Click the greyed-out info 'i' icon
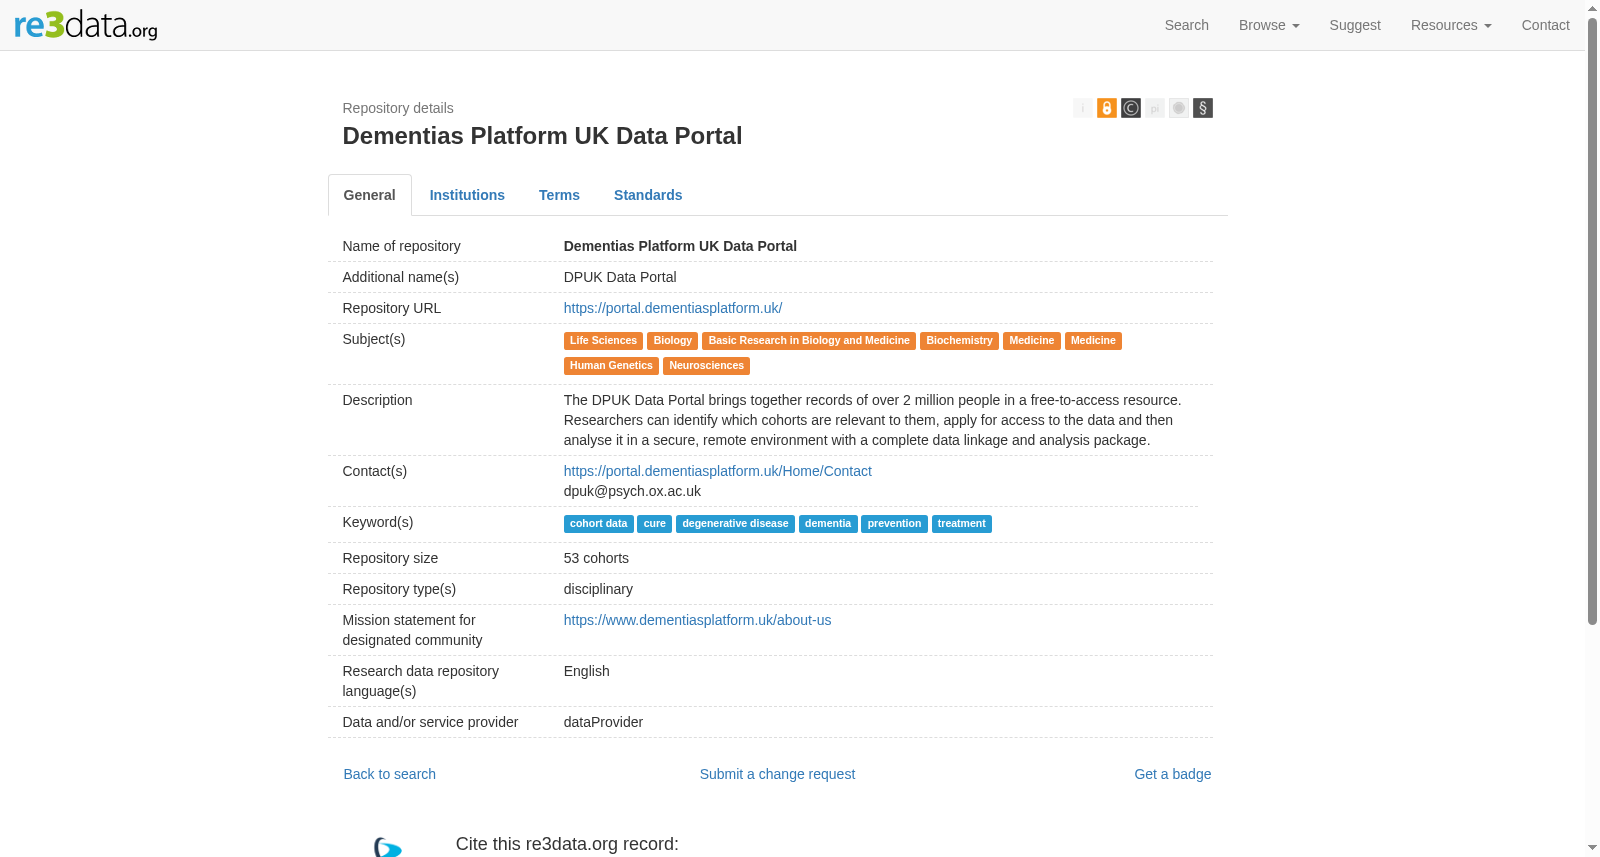The height and width of the screenshot is (857, 1600). point(1083,108)
